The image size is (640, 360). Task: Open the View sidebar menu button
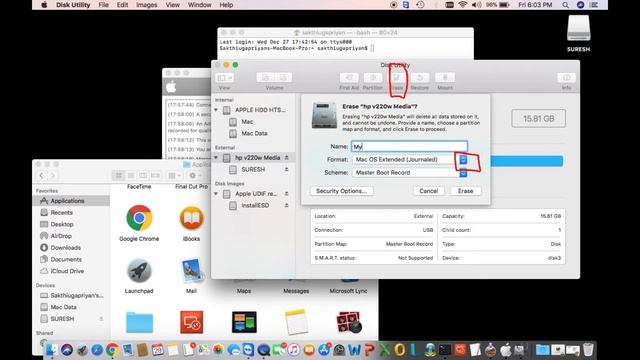pyautogui.click(x=224, y=78)
